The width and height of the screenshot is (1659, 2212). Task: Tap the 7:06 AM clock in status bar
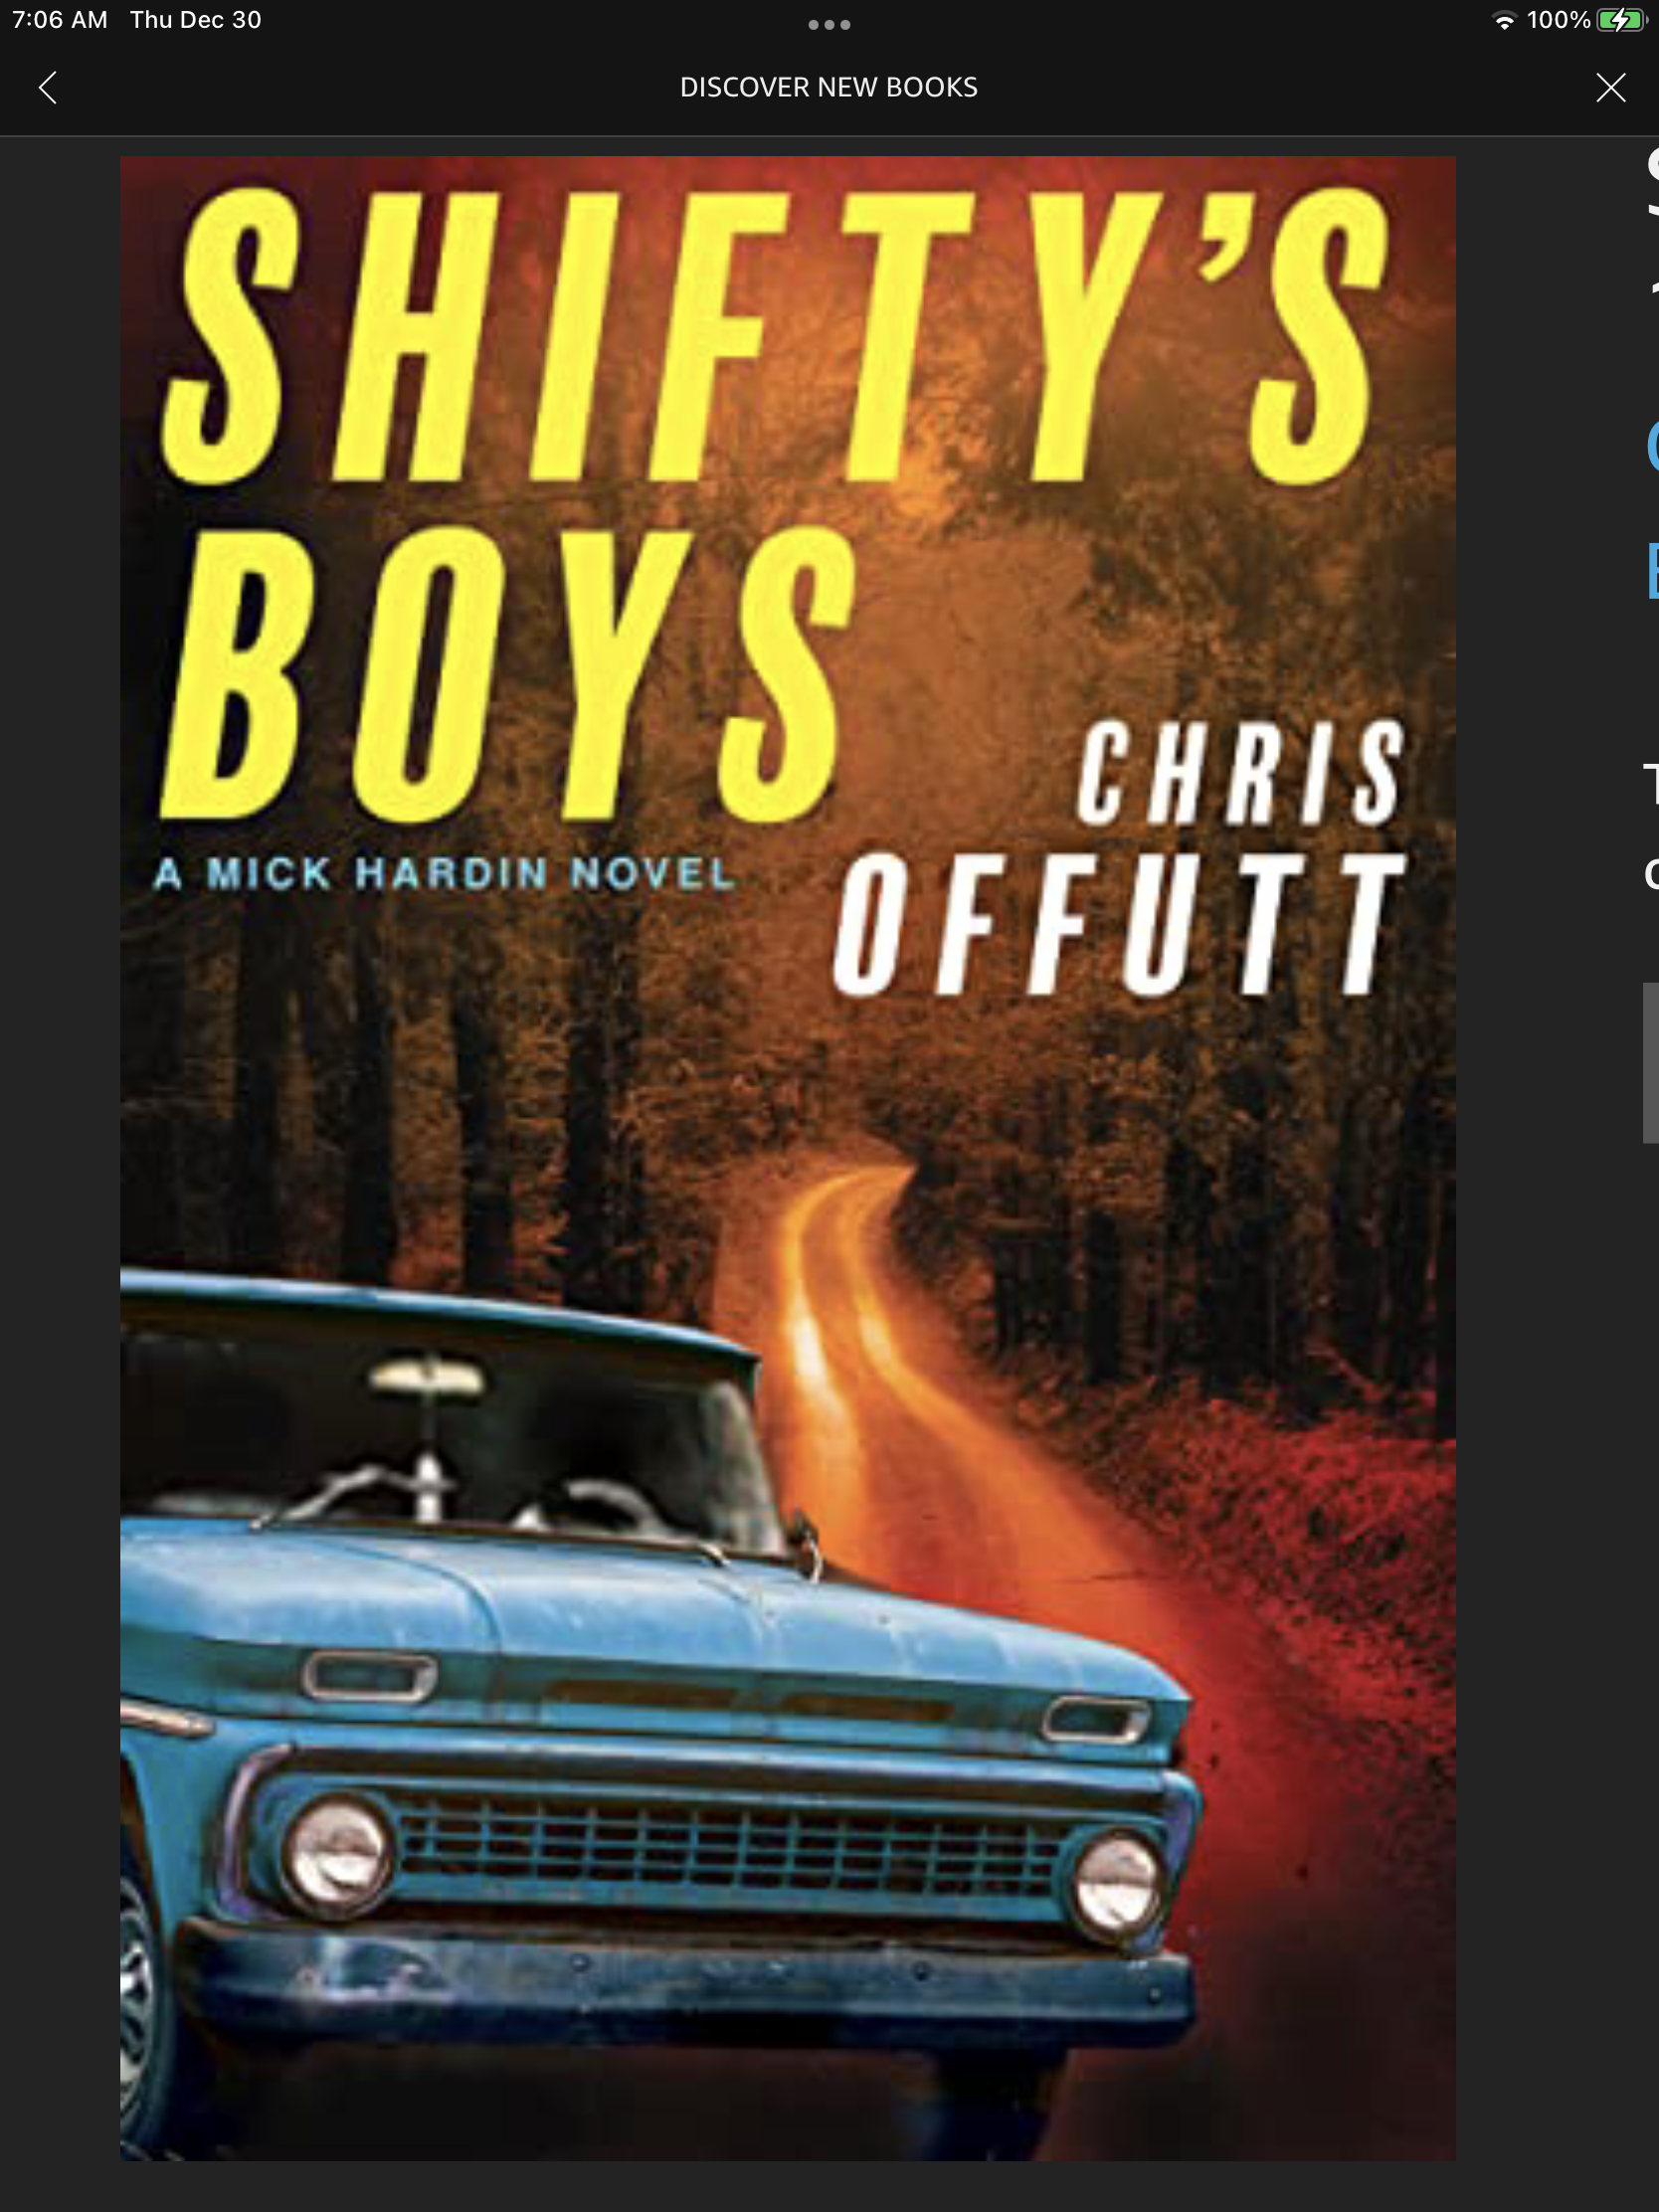pos(60,20)
